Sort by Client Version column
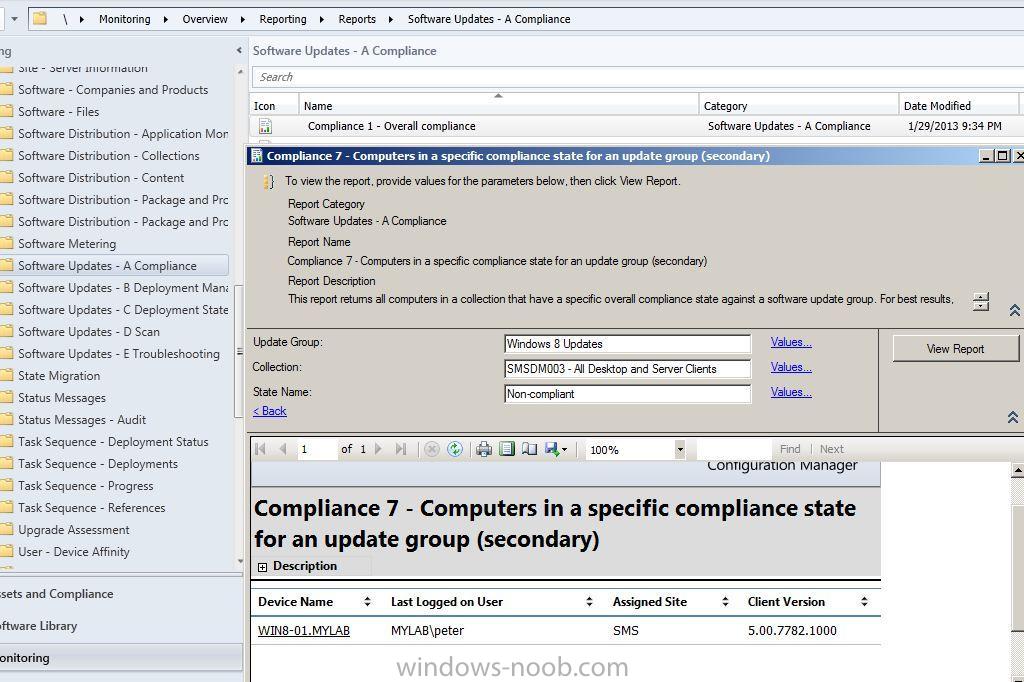 coord(864,602)
